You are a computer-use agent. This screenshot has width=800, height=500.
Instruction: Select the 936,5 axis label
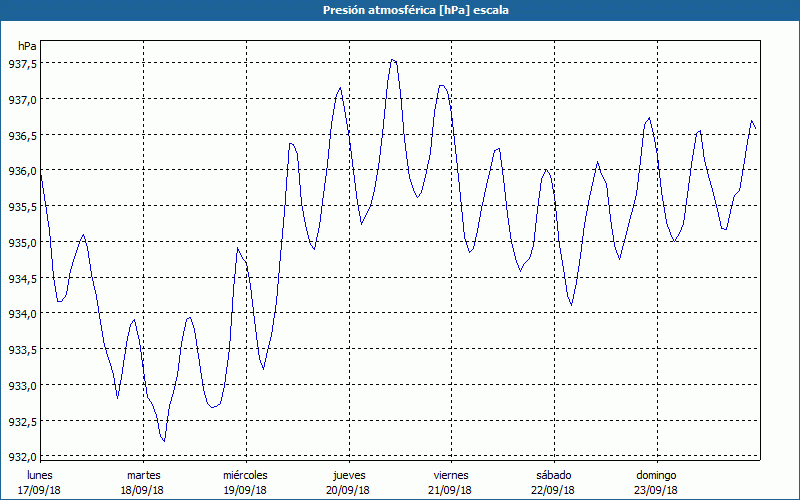click(22, 135)
